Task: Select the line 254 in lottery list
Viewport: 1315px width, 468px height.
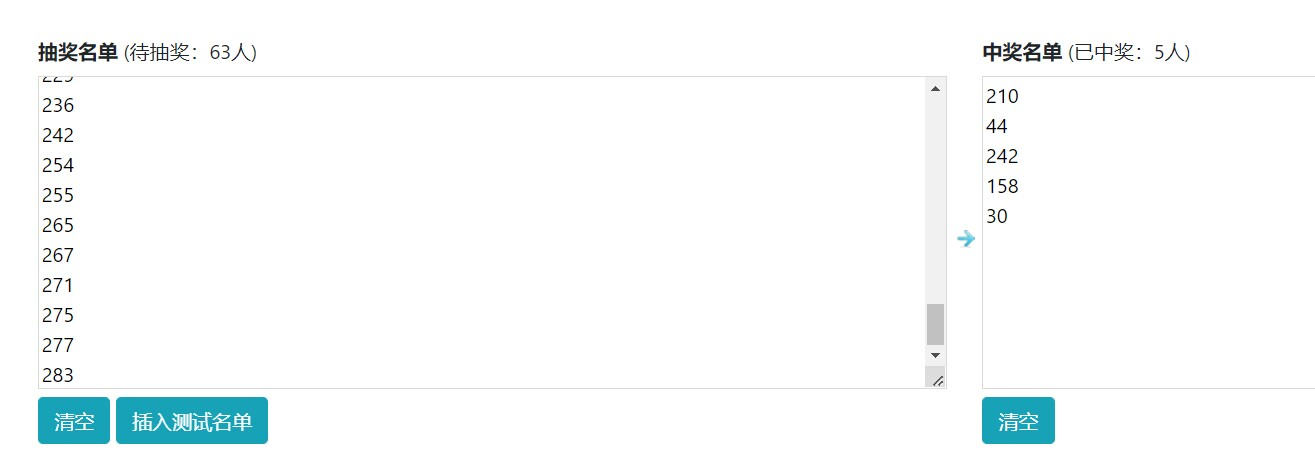Action: coord(58,165)
